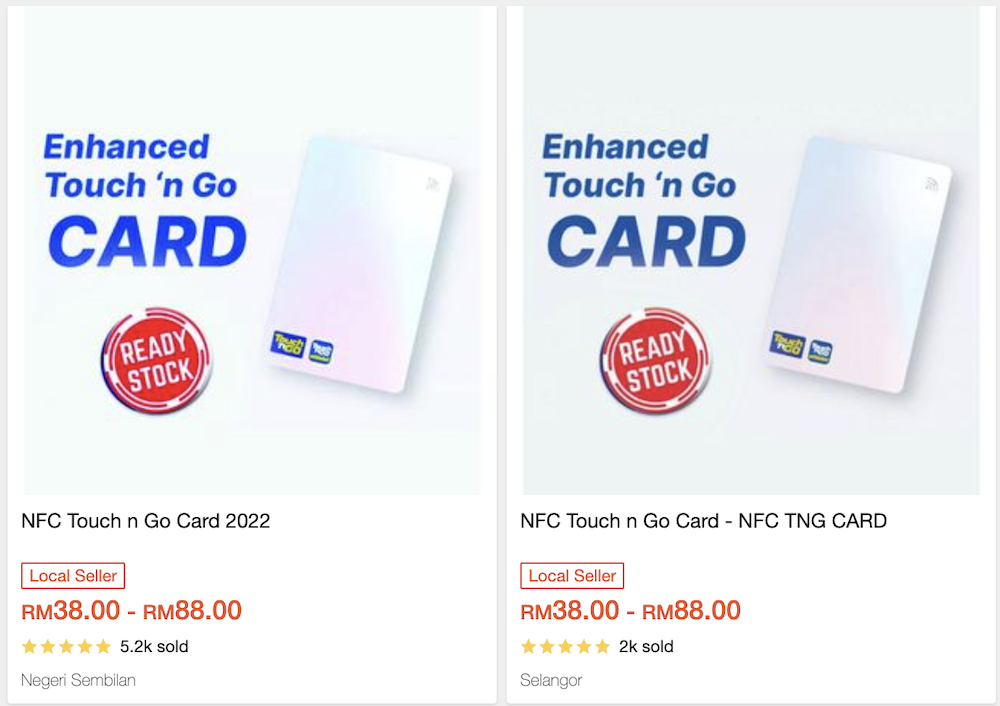Click the 5.2k sold count
Viewport: 1000px width, 706px height.
(x=154, y=647)
